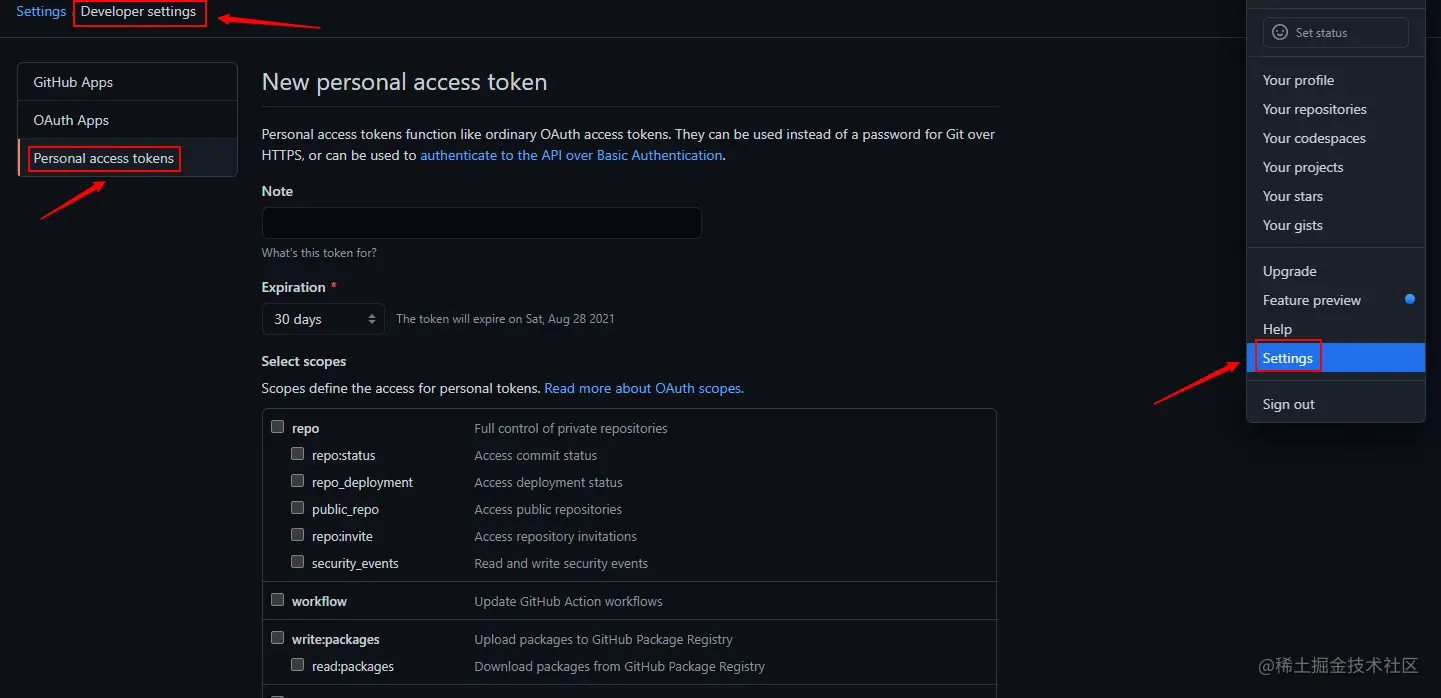Click the smiley icon in Set status
This screenshot has height=698, width=1441.
pos(1279,32)
